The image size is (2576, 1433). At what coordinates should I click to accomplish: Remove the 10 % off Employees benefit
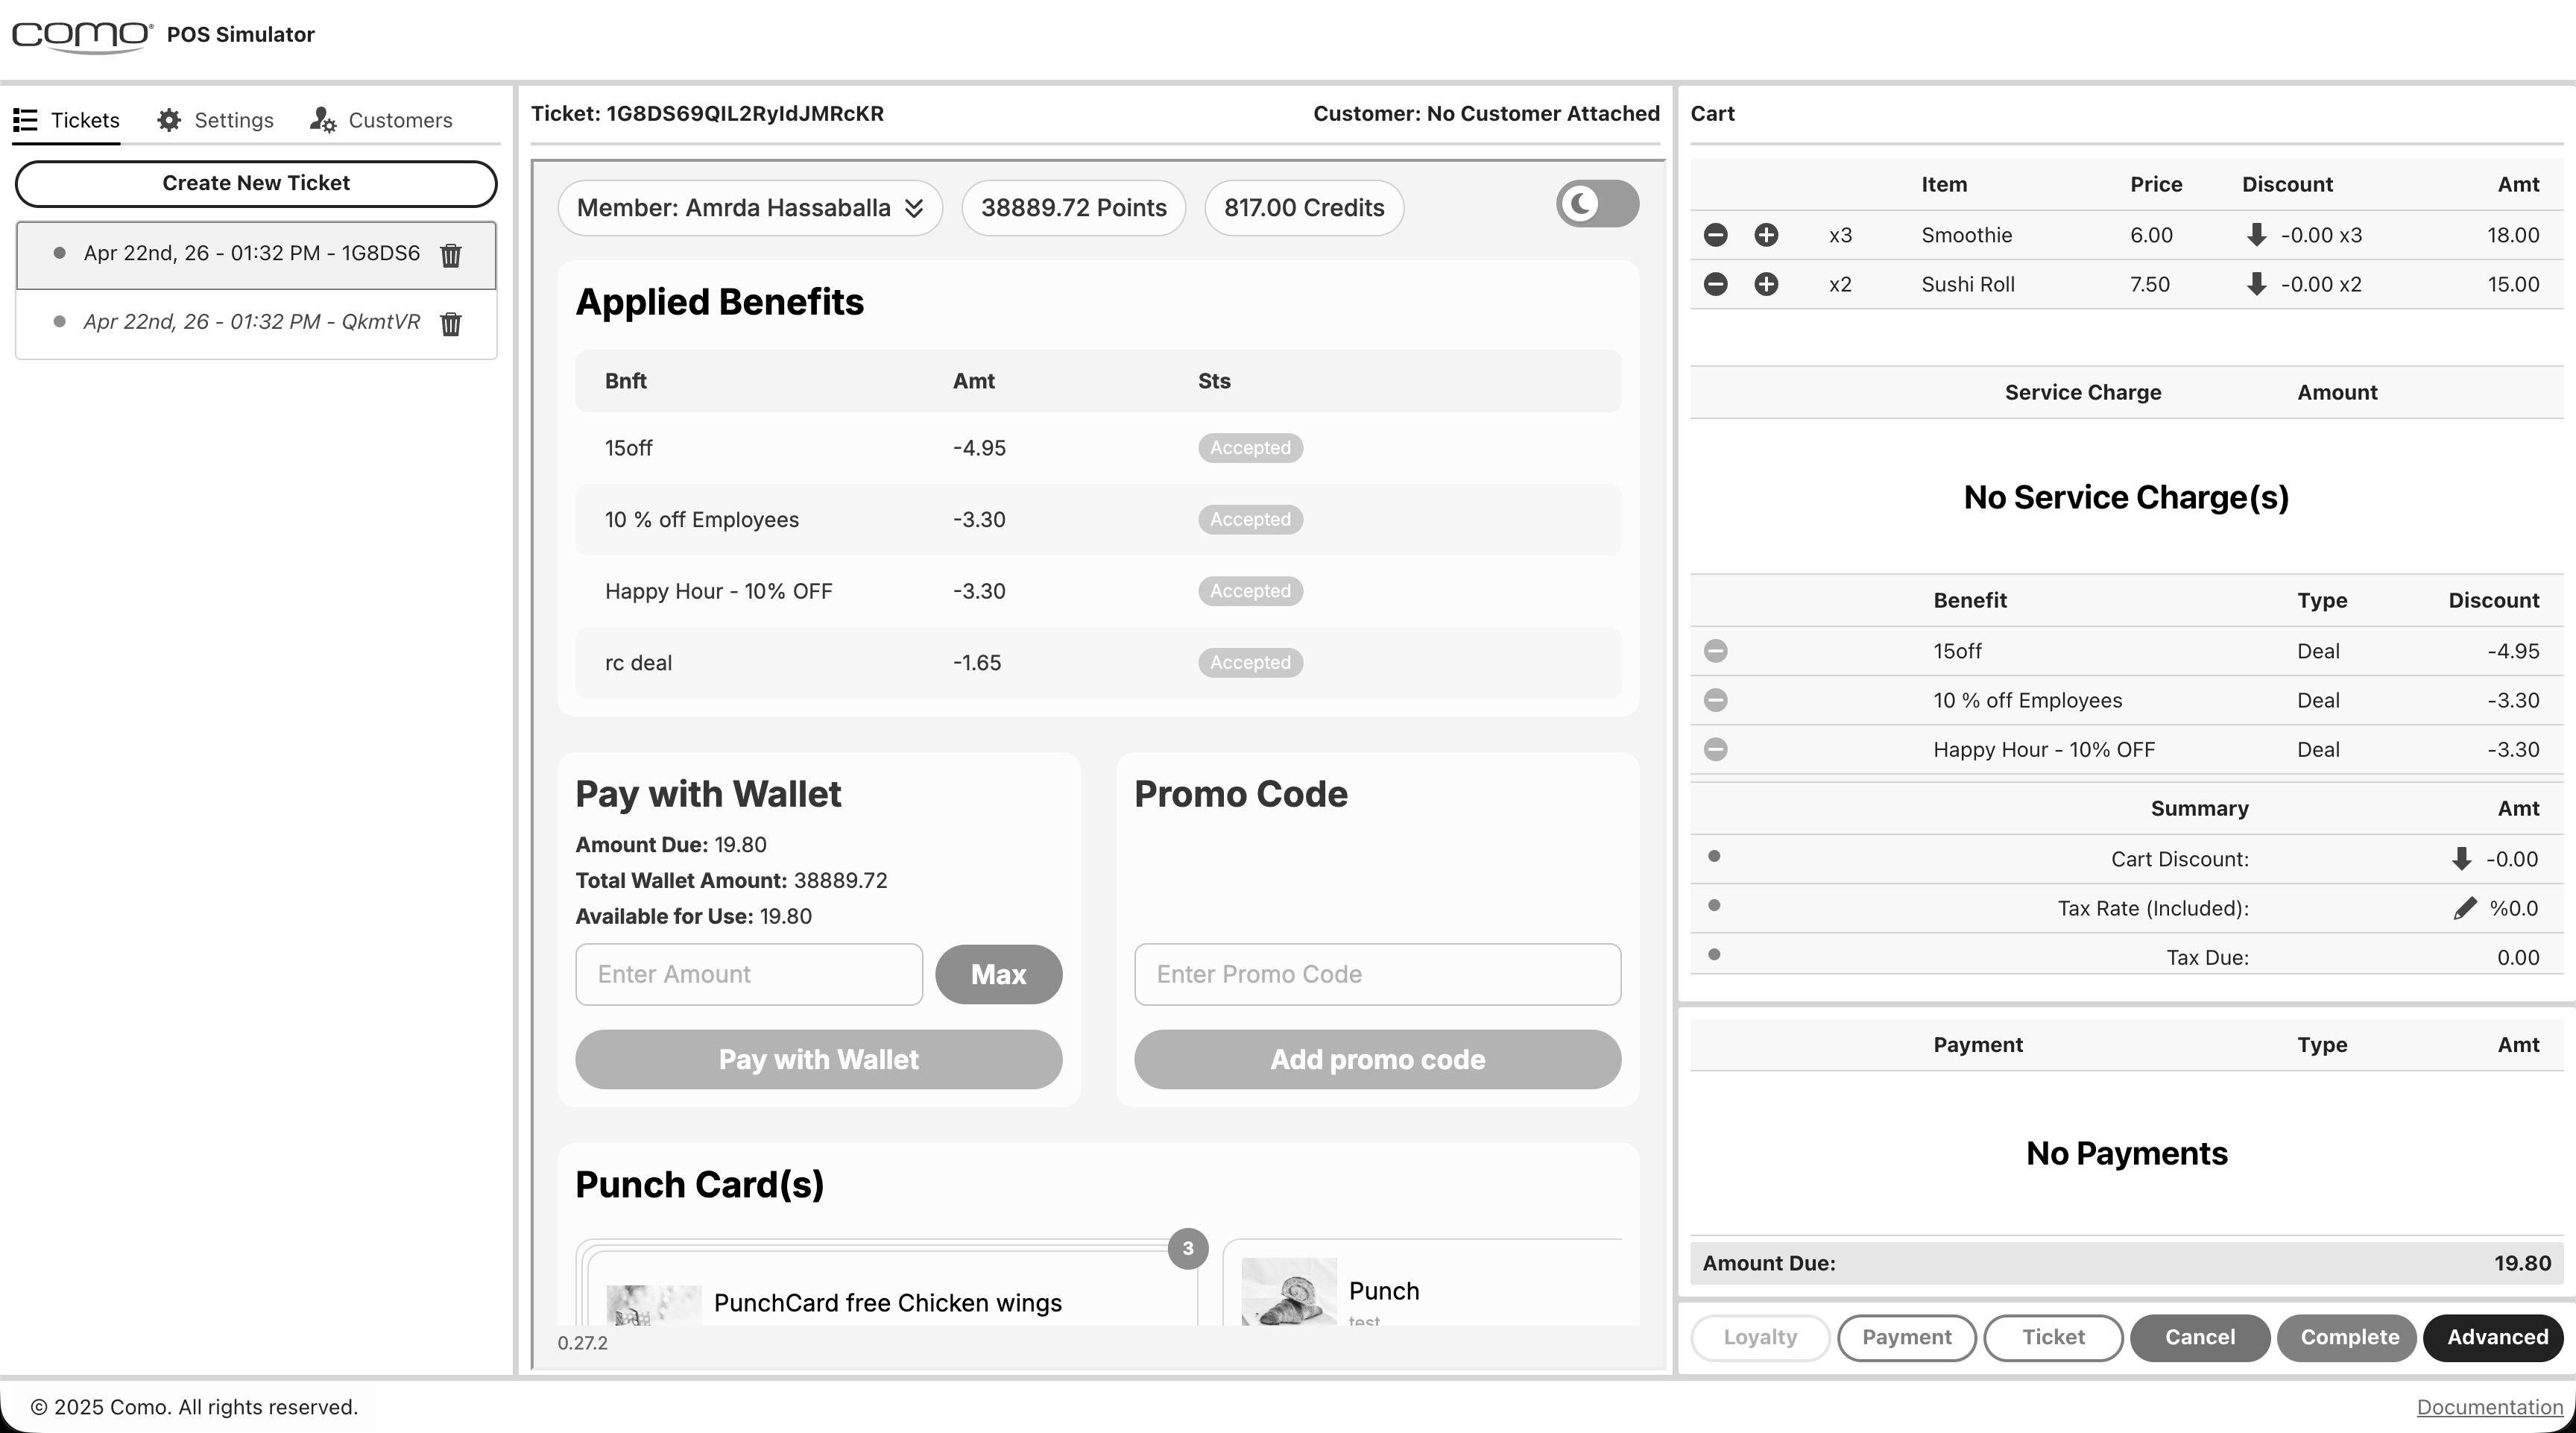coord(1715,700)
